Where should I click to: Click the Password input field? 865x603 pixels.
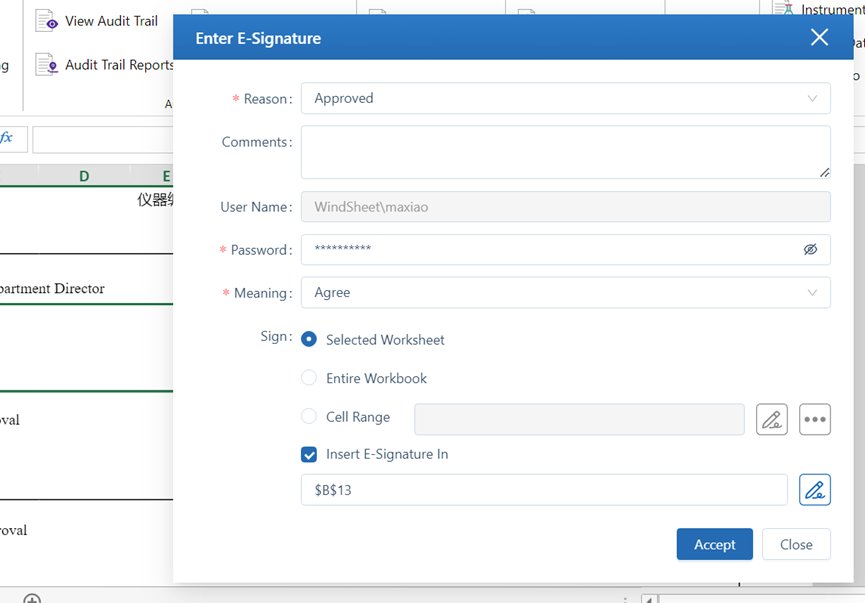click(550, 250)
